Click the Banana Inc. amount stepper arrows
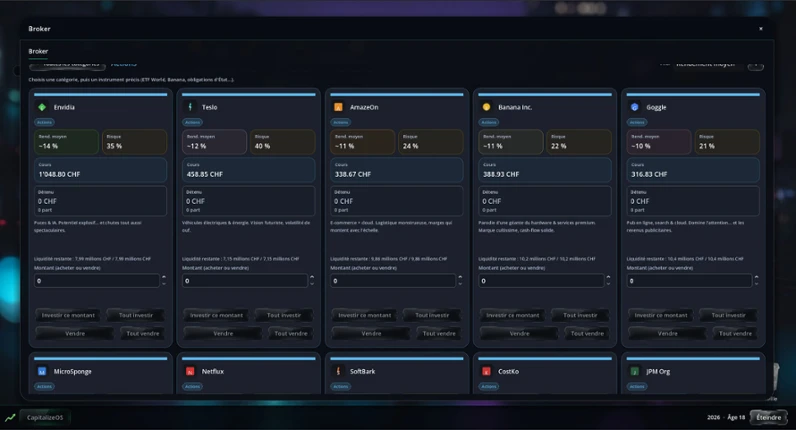This screenshot has width=796, height=430. (x=609, y=281)
